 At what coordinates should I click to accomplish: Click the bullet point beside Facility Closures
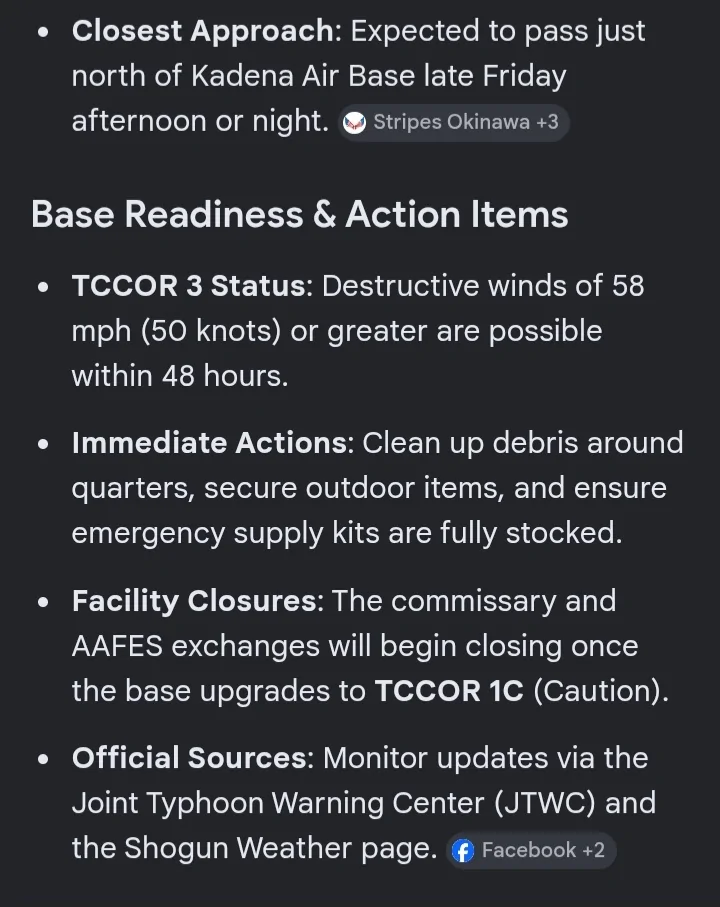tap(43, 602)
